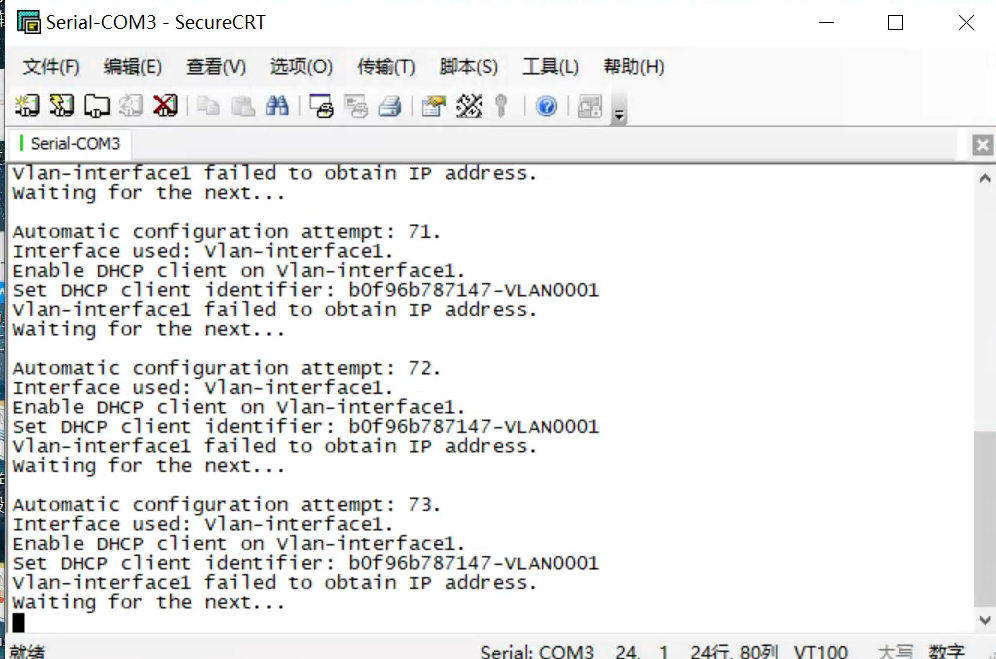Open the 选项(O) menu

pyautogui.click(x=301, y=67)
